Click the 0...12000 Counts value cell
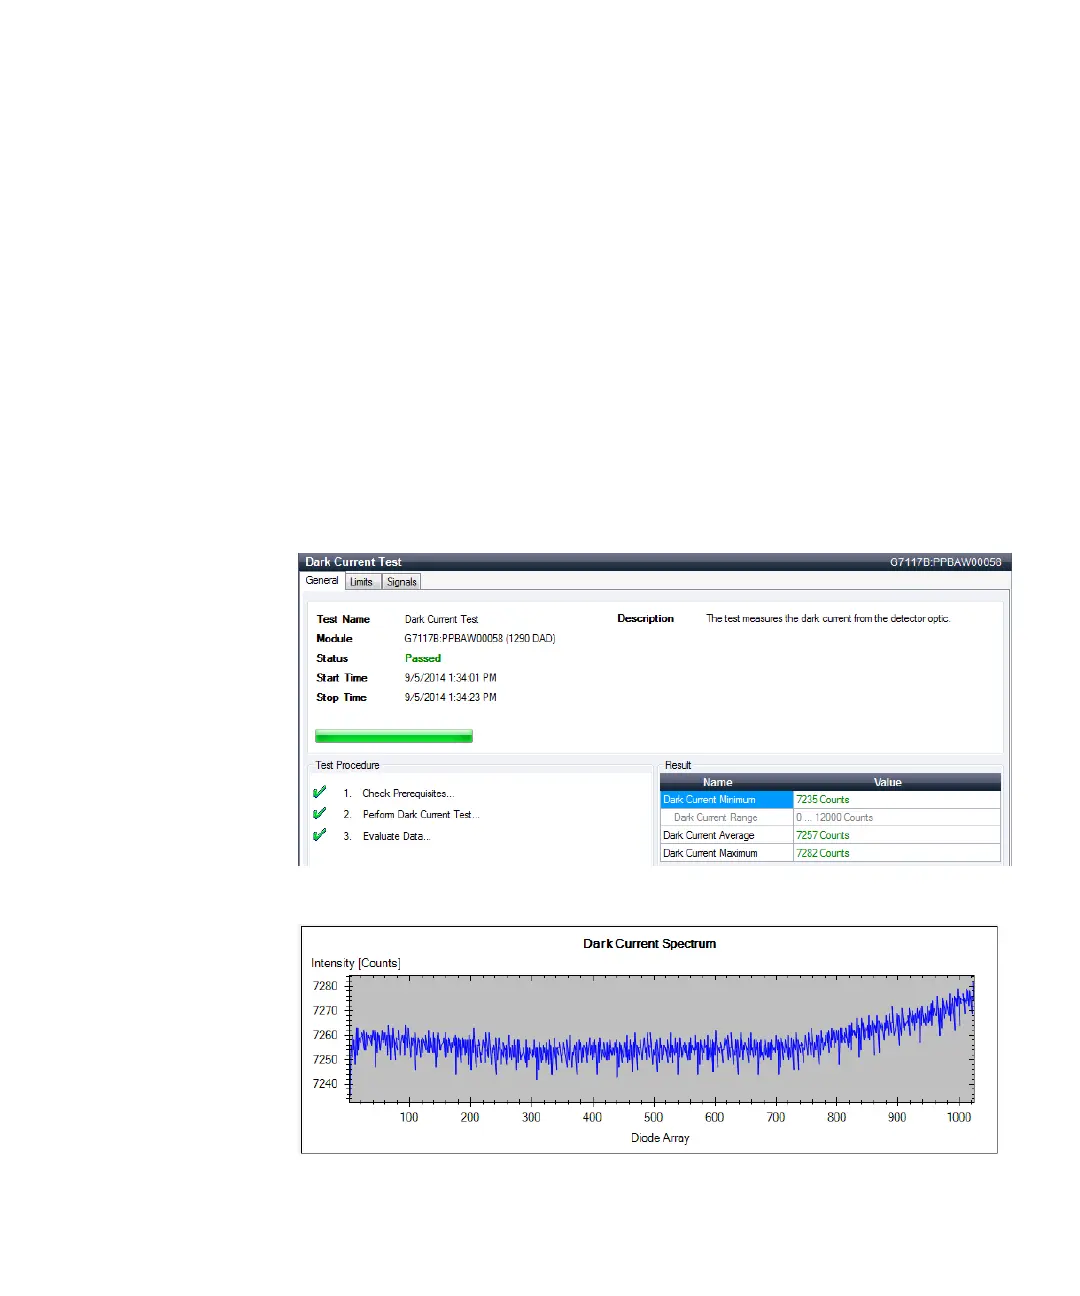 click(x=897, y=818)
